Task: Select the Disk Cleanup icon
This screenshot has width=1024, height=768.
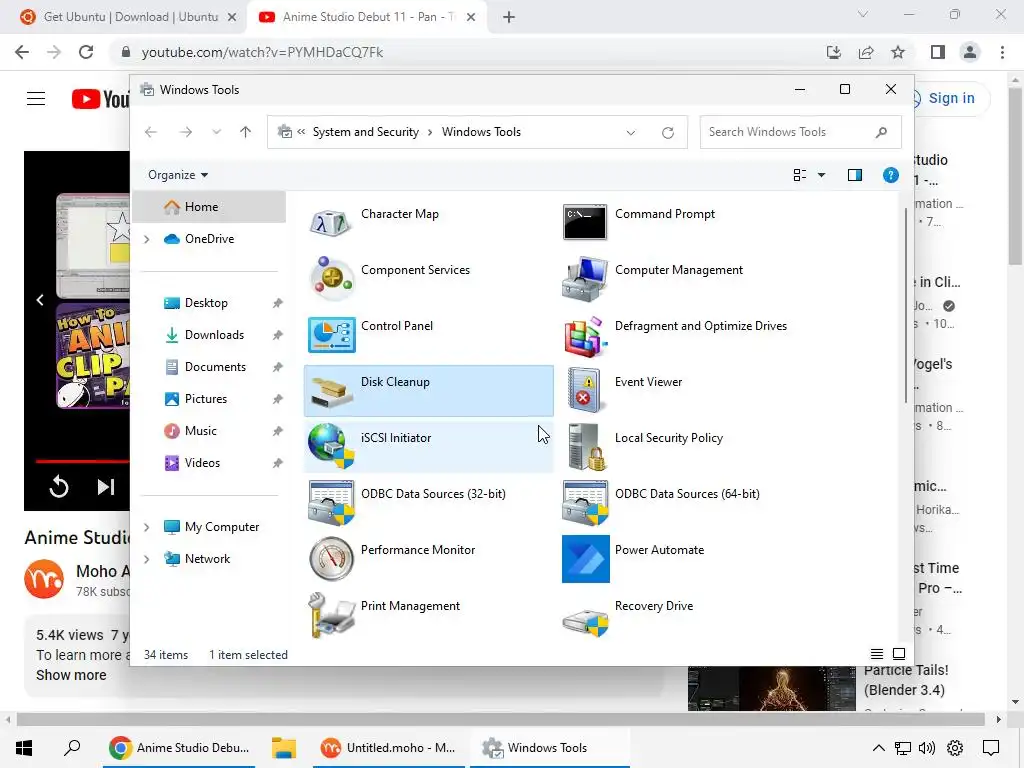Action: (x=331, y=390)
